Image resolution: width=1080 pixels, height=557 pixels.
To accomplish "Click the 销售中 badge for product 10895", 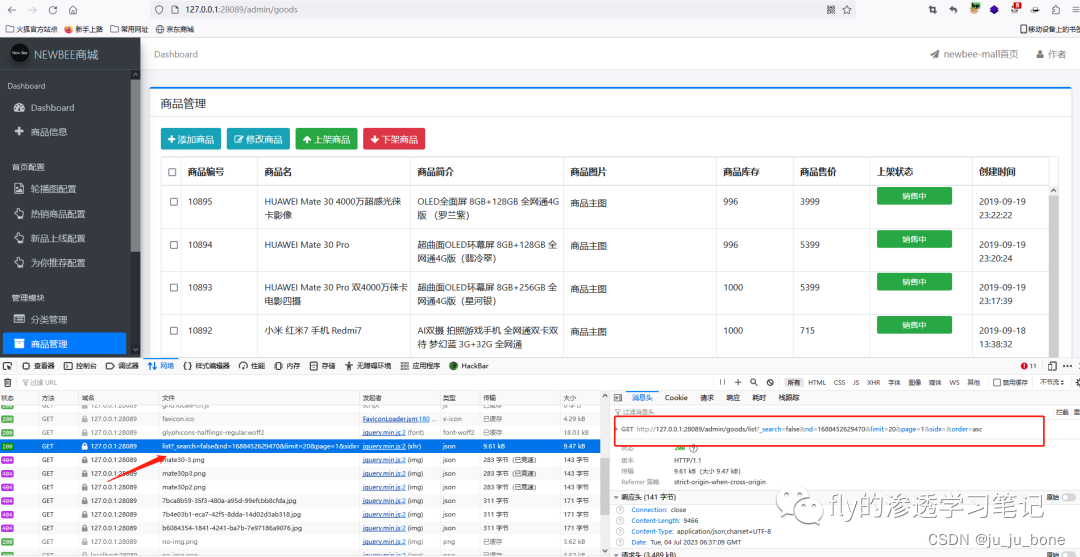I will 914,196.
